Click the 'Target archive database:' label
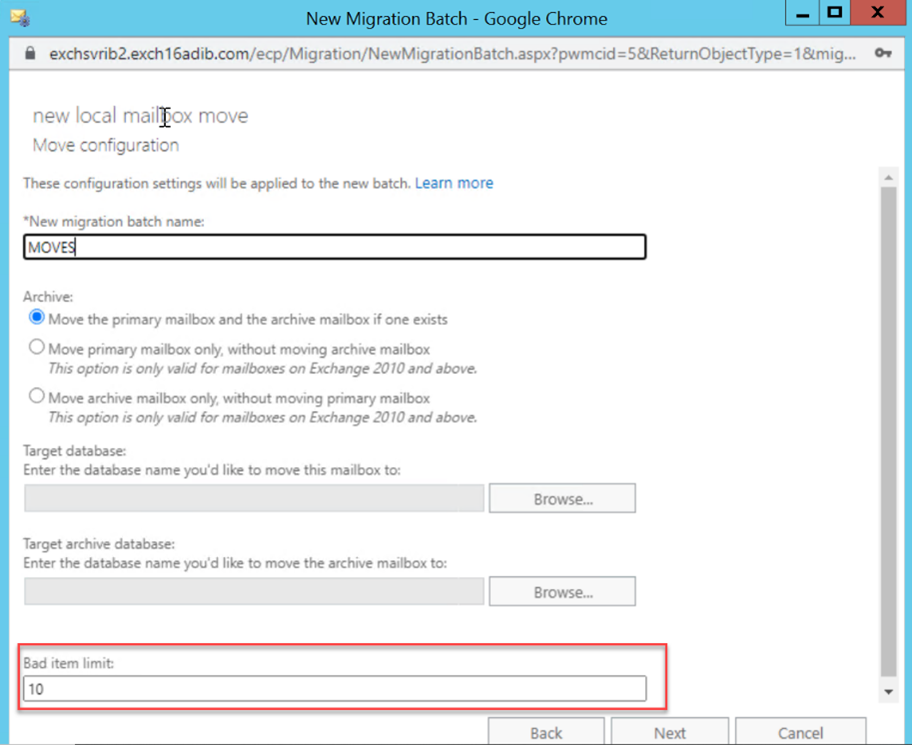This screenshot has width=912, height=745. tap(99, 544)
